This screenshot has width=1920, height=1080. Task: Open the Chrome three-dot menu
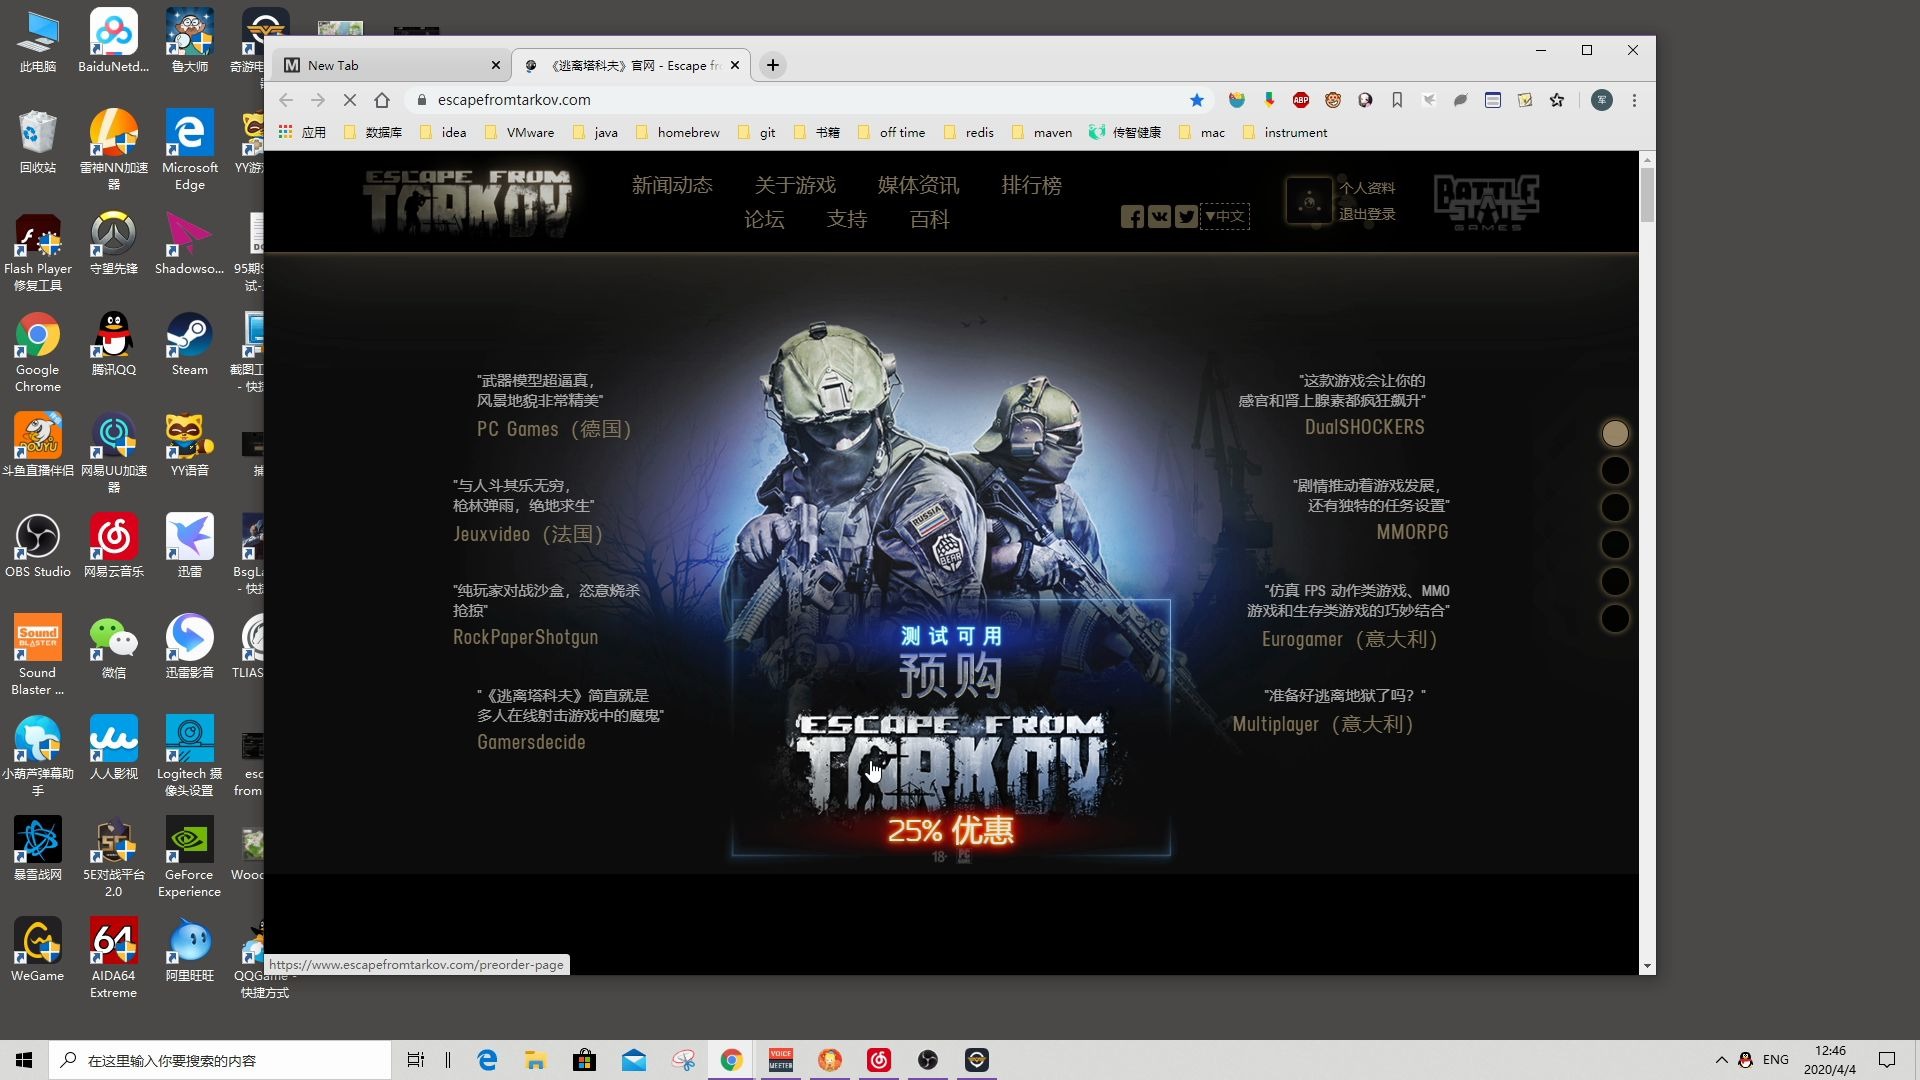[x=1634, y=100]
